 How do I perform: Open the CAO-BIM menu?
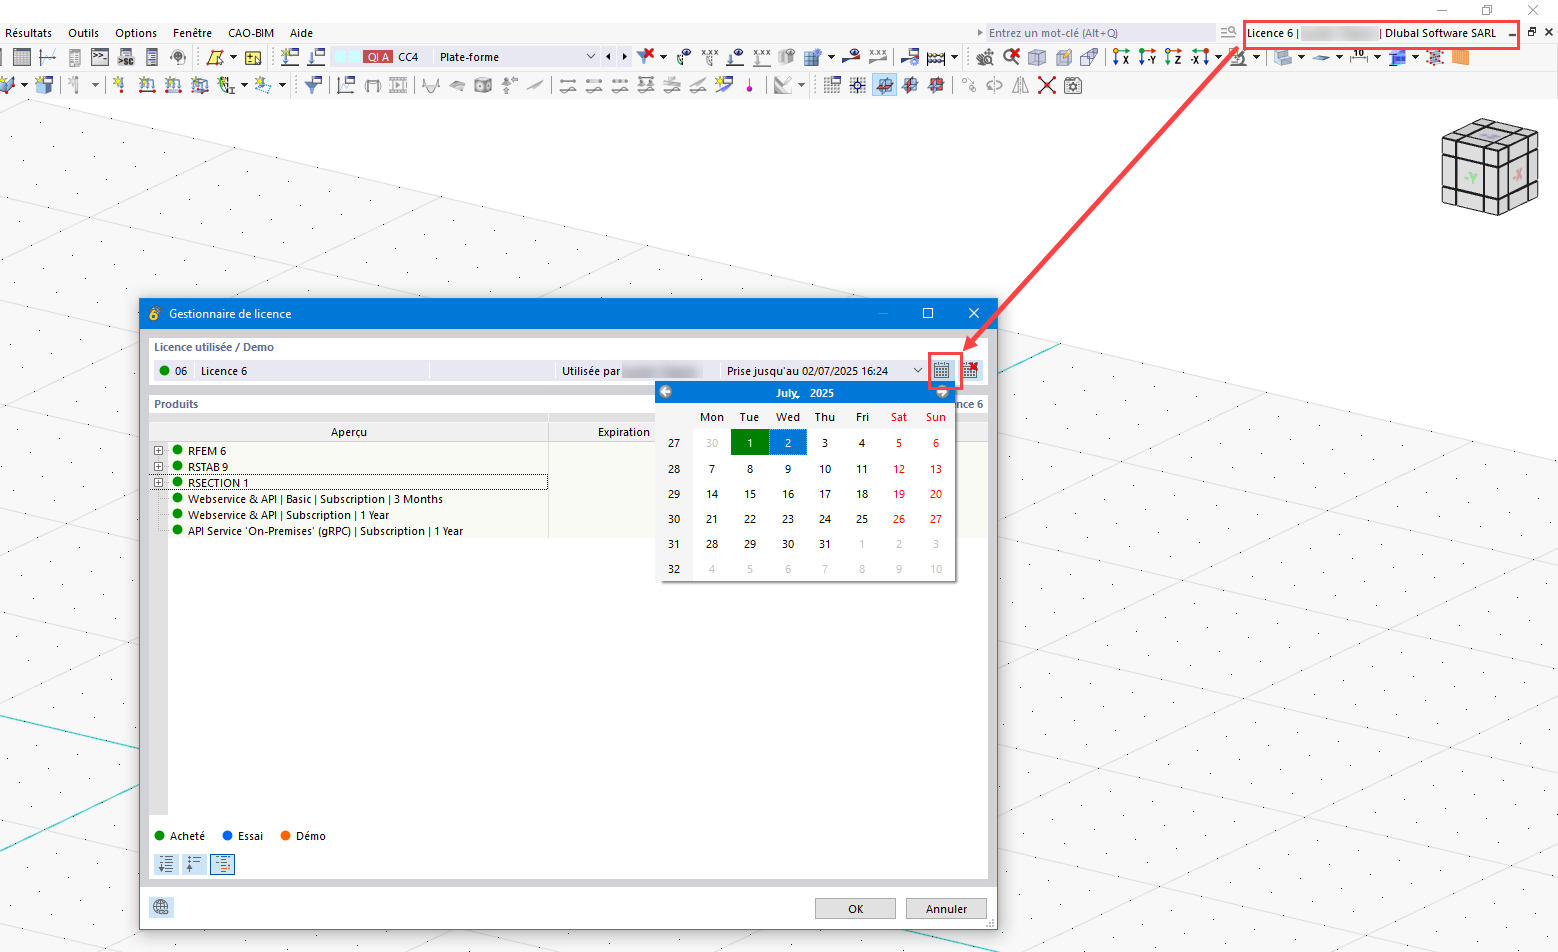(251, 33)
